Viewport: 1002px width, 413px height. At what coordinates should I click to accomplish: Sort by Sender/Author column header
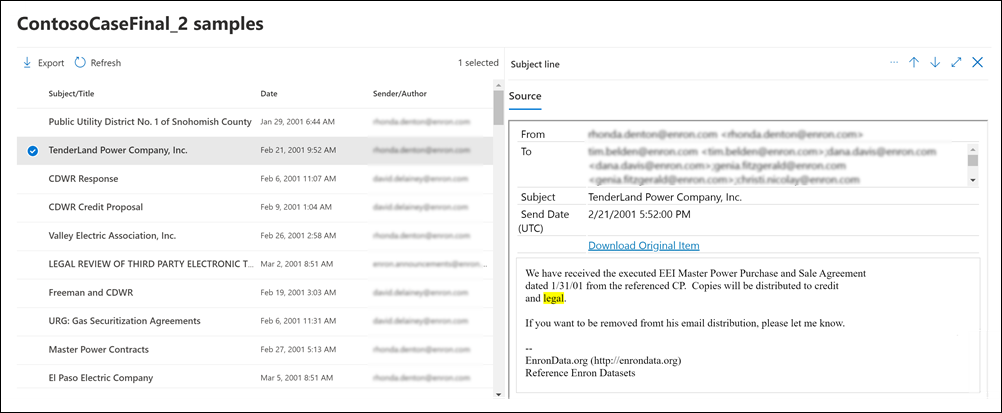coord(399,93)
